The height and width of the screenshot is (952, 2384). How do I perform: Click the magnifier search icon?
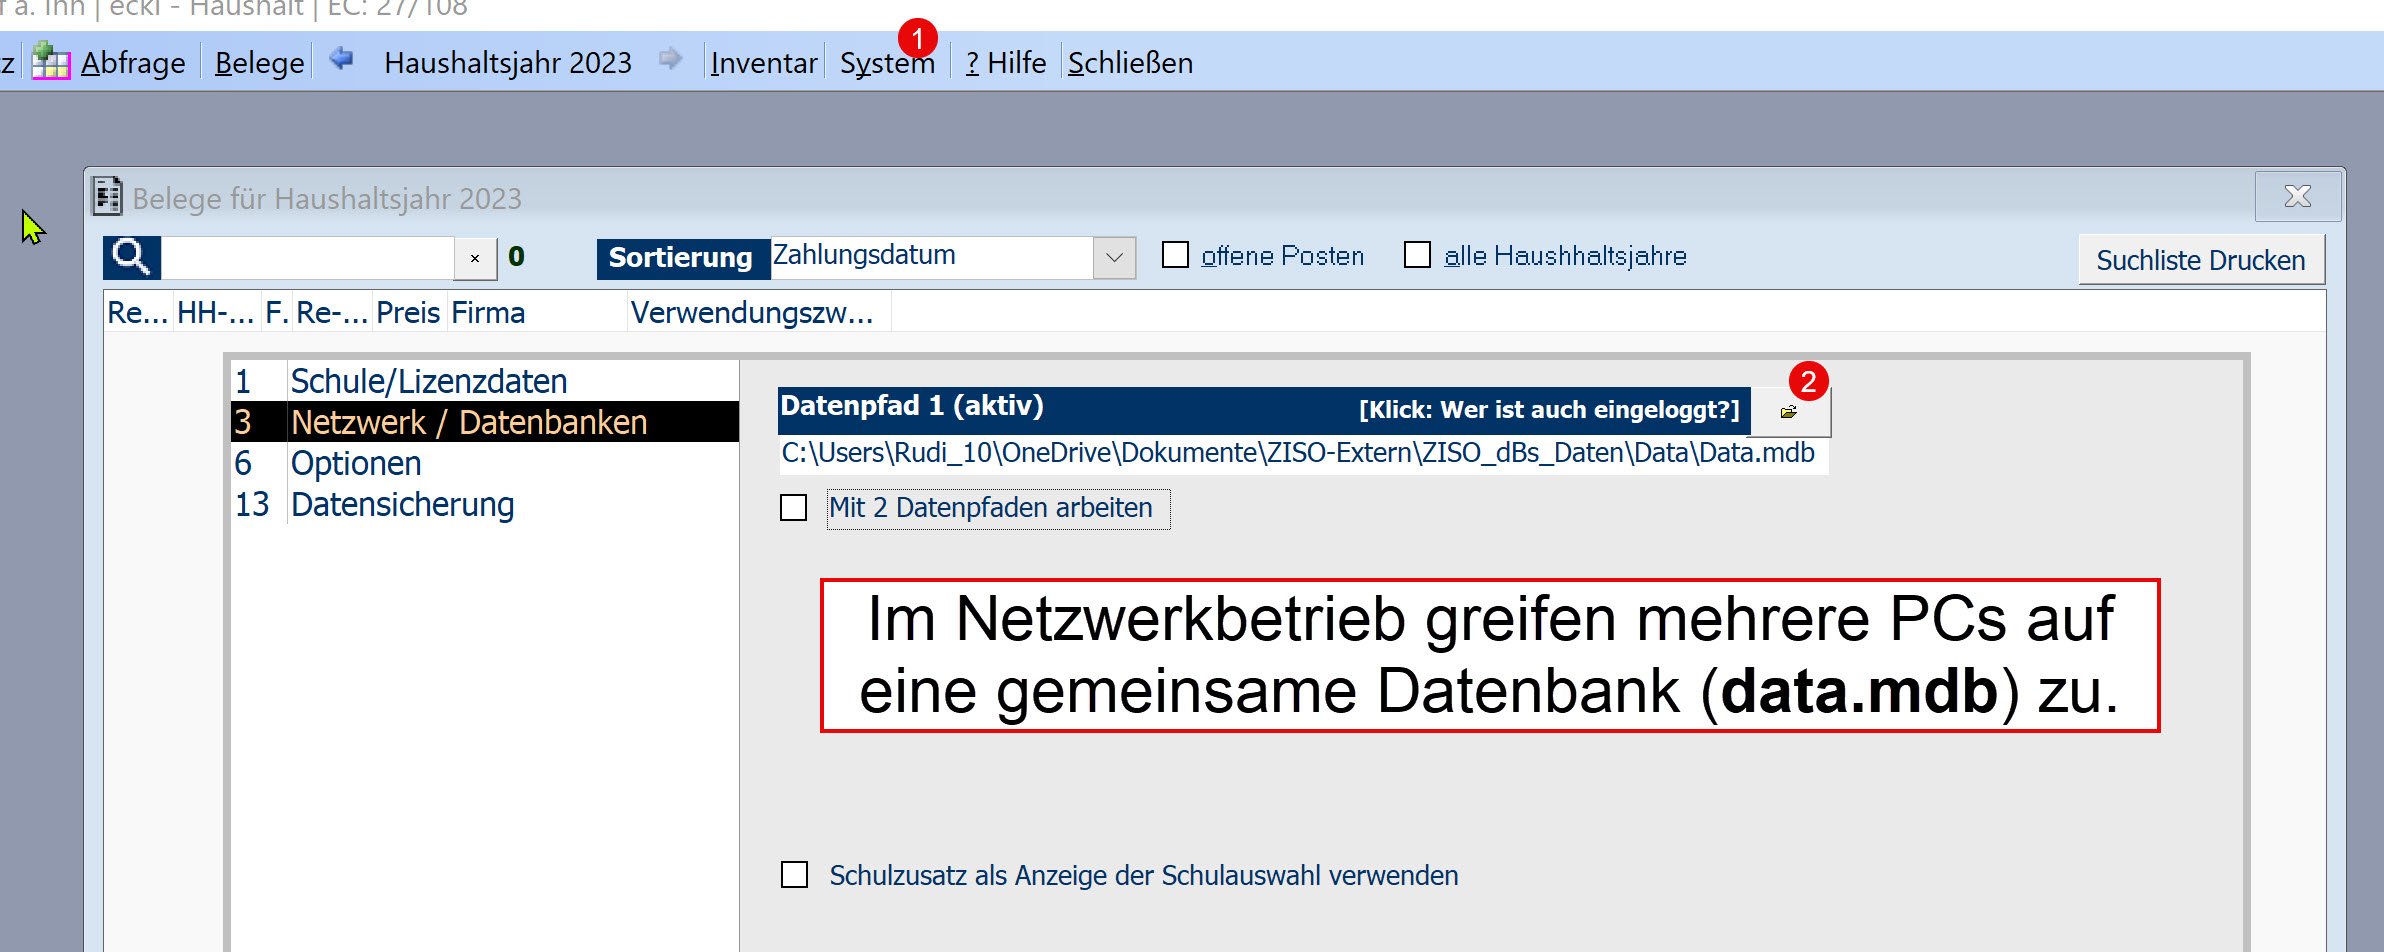click(x=132, y=258)
